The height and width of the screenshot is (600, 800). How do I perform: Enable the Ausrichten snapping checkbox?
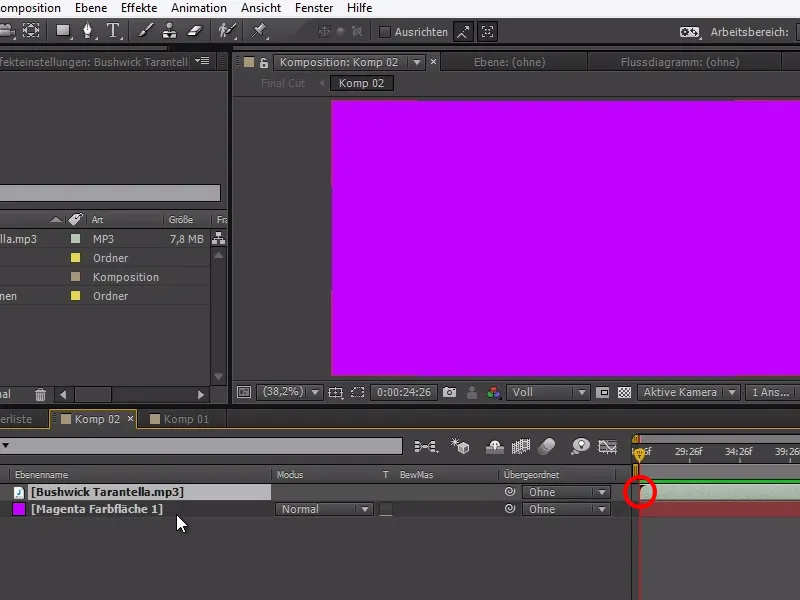click(x=386, y=31)
